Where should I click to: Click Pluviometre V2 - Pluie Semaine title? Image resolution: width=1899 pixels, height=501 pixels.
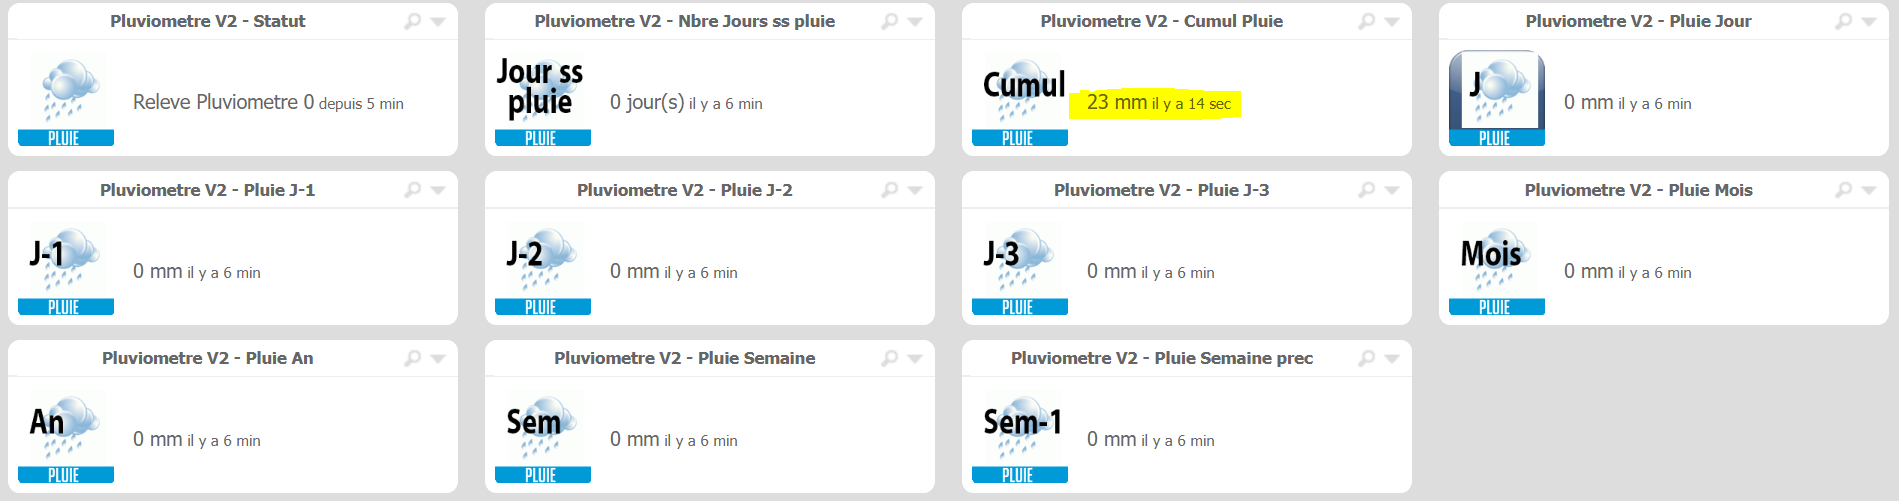point(685,358)
